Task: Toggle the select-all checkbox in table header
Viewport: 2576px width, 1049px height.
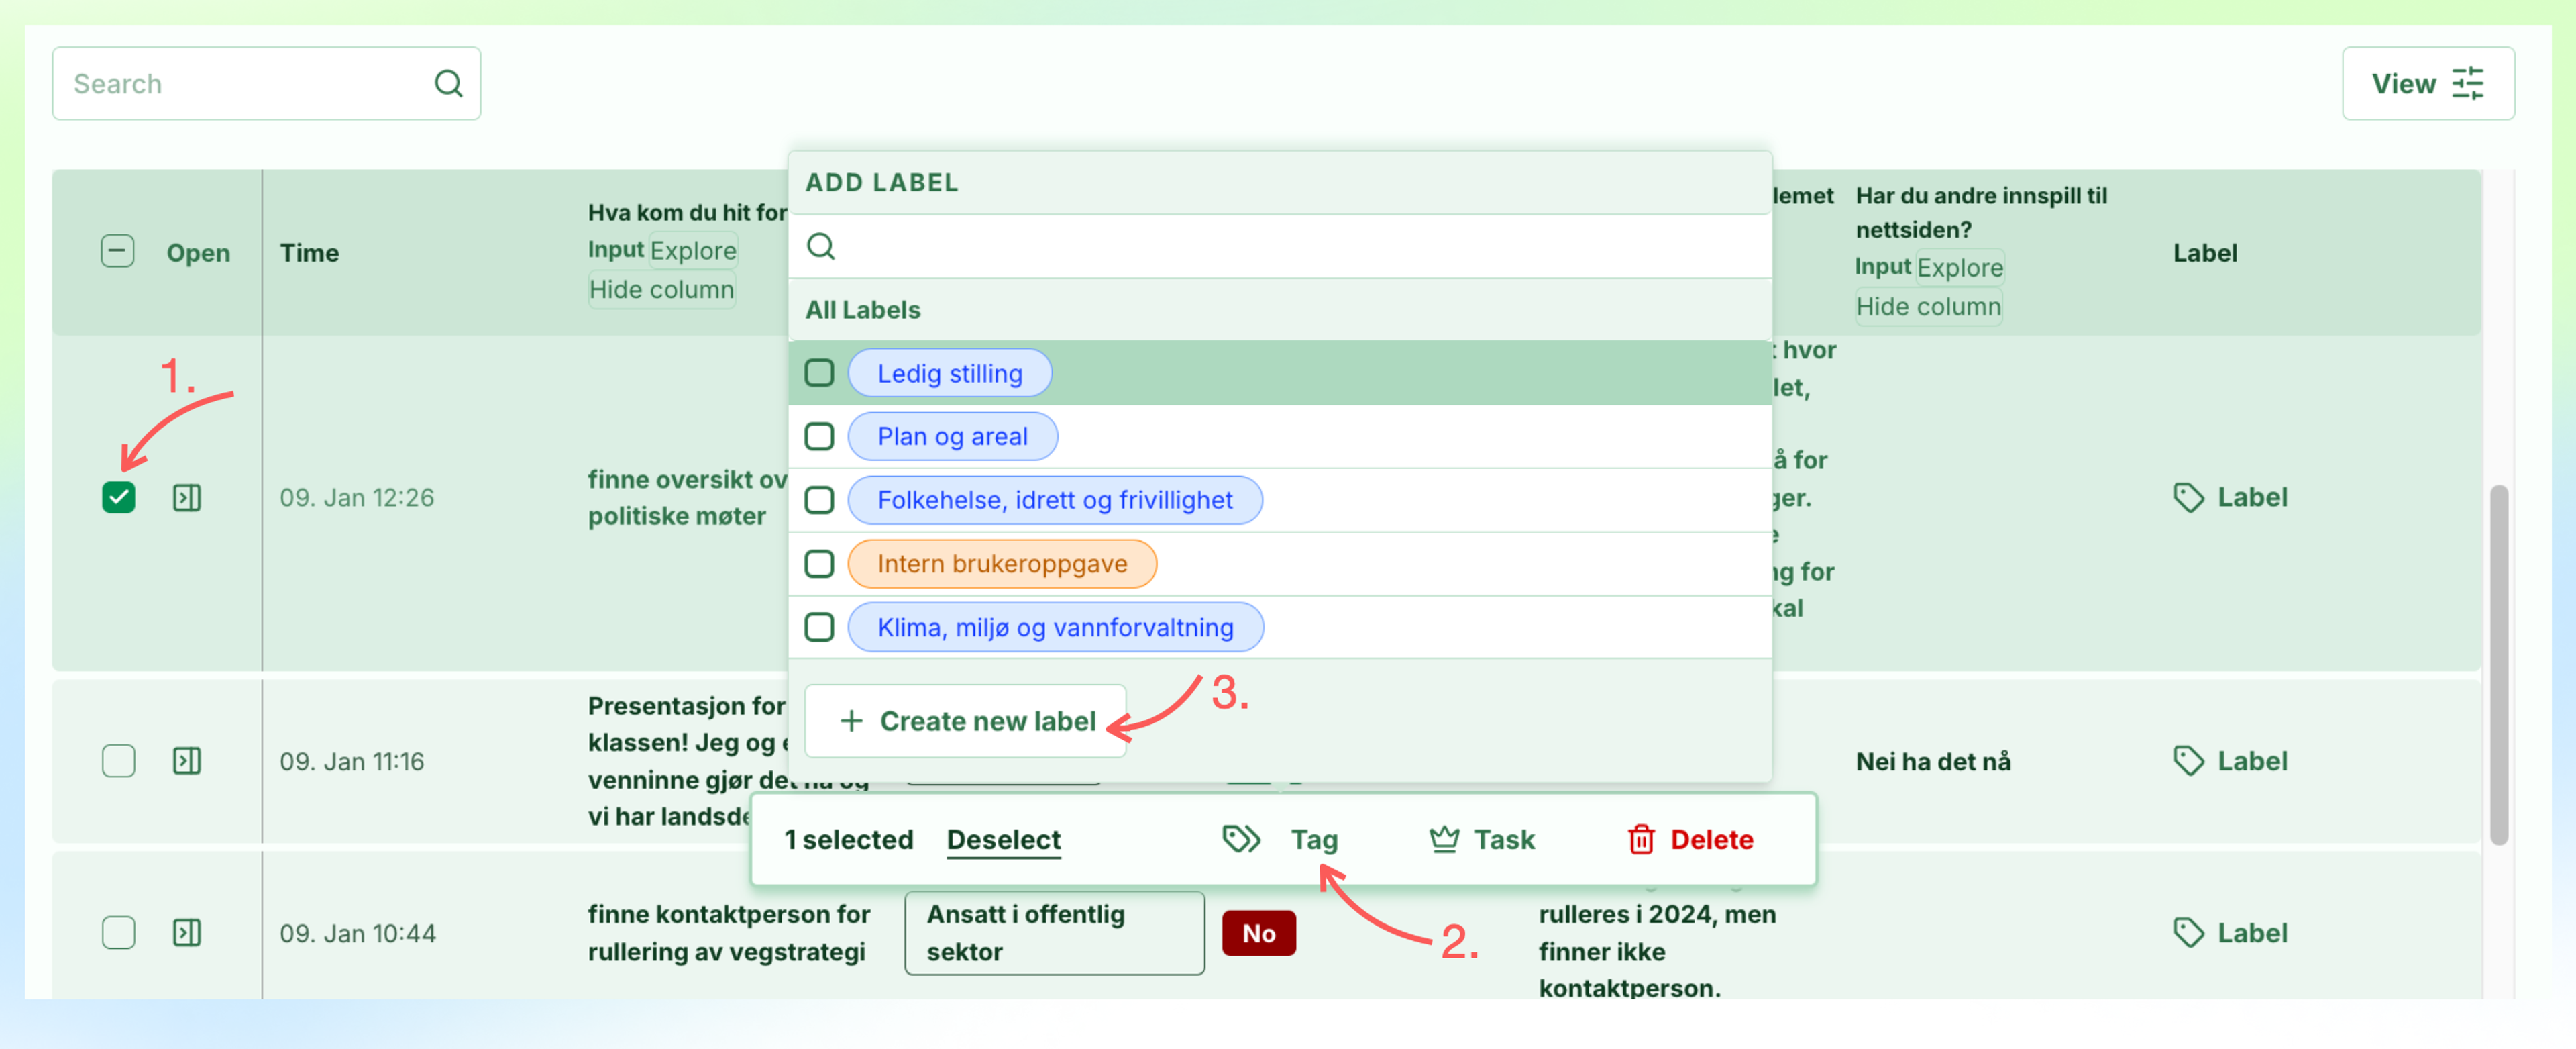Action: 117,251
